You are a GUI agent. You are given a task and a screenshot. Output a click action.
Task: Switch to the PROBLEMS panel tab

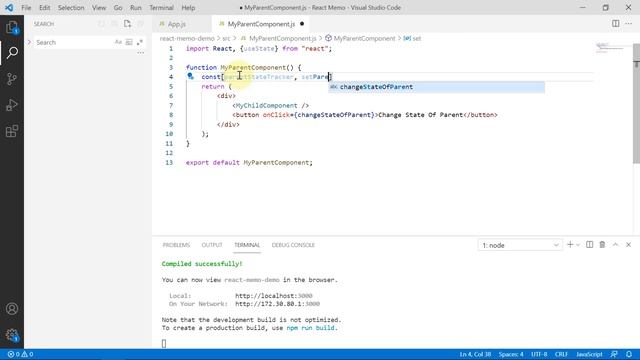(176, 245)
